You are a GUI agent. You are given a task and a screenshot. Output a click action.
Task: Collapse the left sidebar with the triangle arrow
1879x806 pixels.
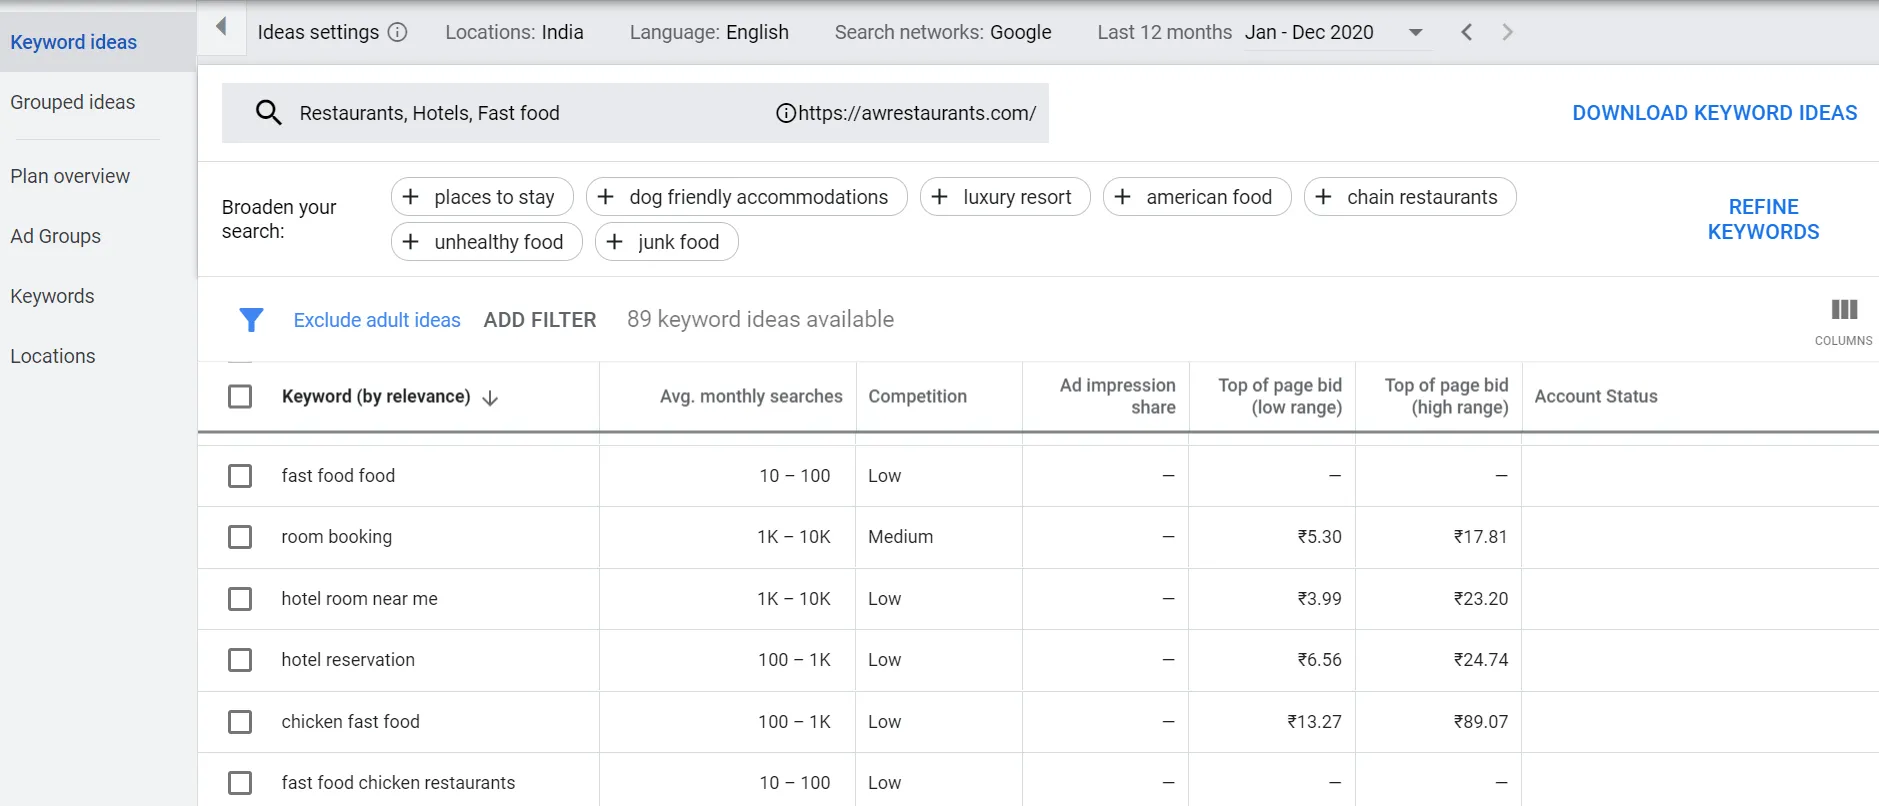[x=221, y=27]
